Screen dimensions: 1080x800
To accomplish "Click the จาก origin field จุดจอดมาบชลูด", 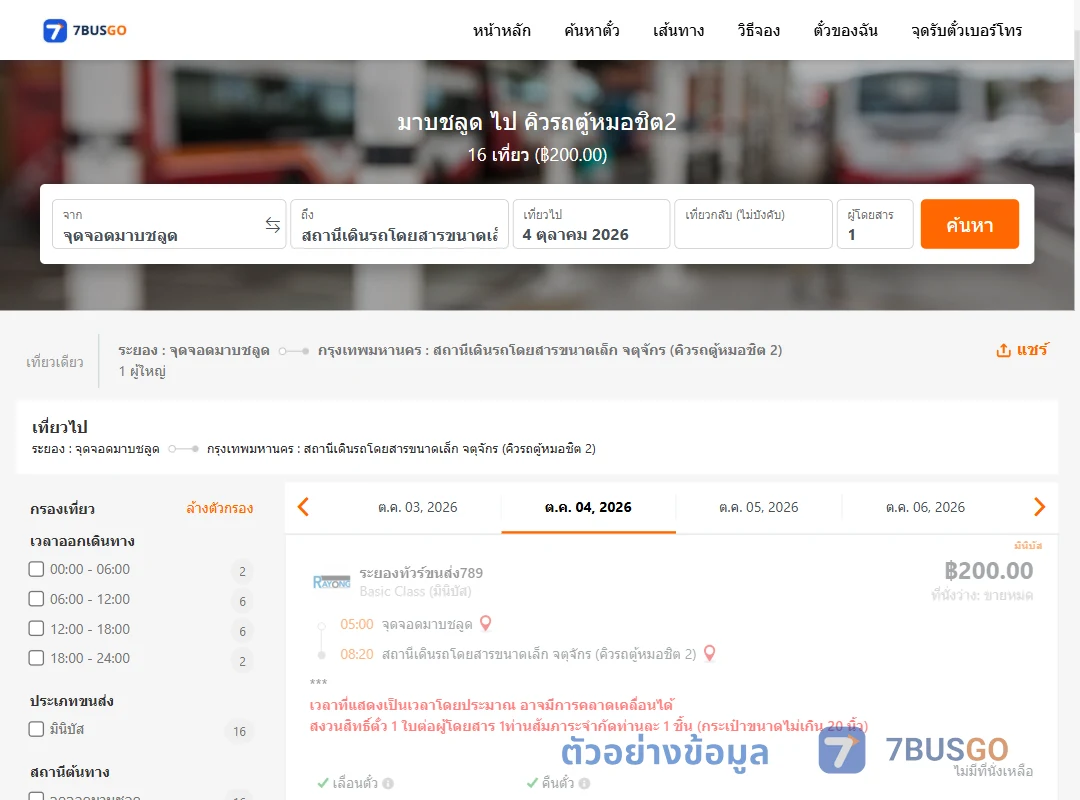I will click(x=169, y=224).
